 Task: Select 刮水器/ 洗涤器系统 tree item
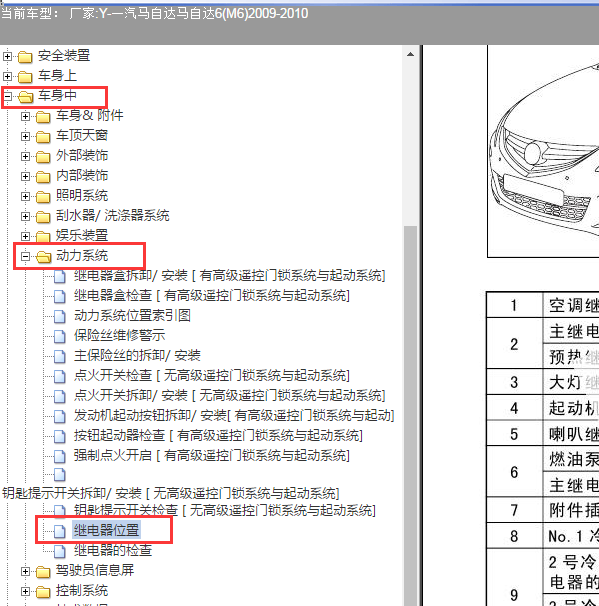[112, 215]
